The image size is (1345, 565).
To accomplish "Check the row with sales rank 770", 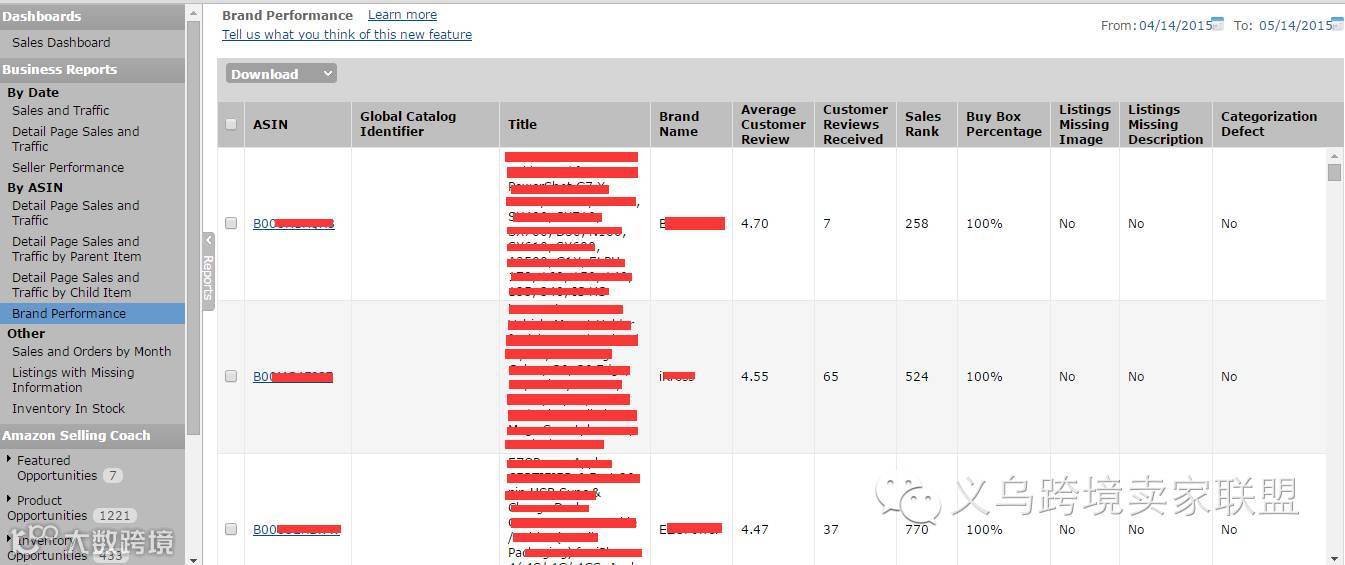I will [x=231, y=529].
